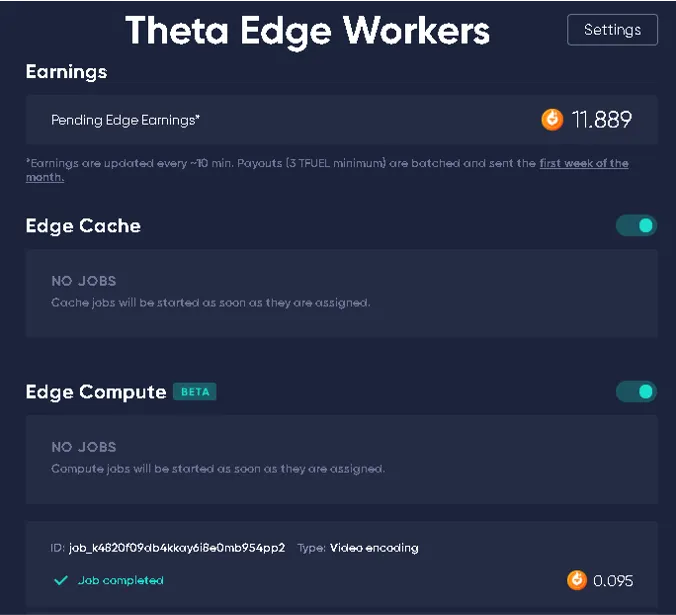Click the Theta Edge Workers title
The height and width of the screenshot is (615, 676).
(x=308, y=31)
